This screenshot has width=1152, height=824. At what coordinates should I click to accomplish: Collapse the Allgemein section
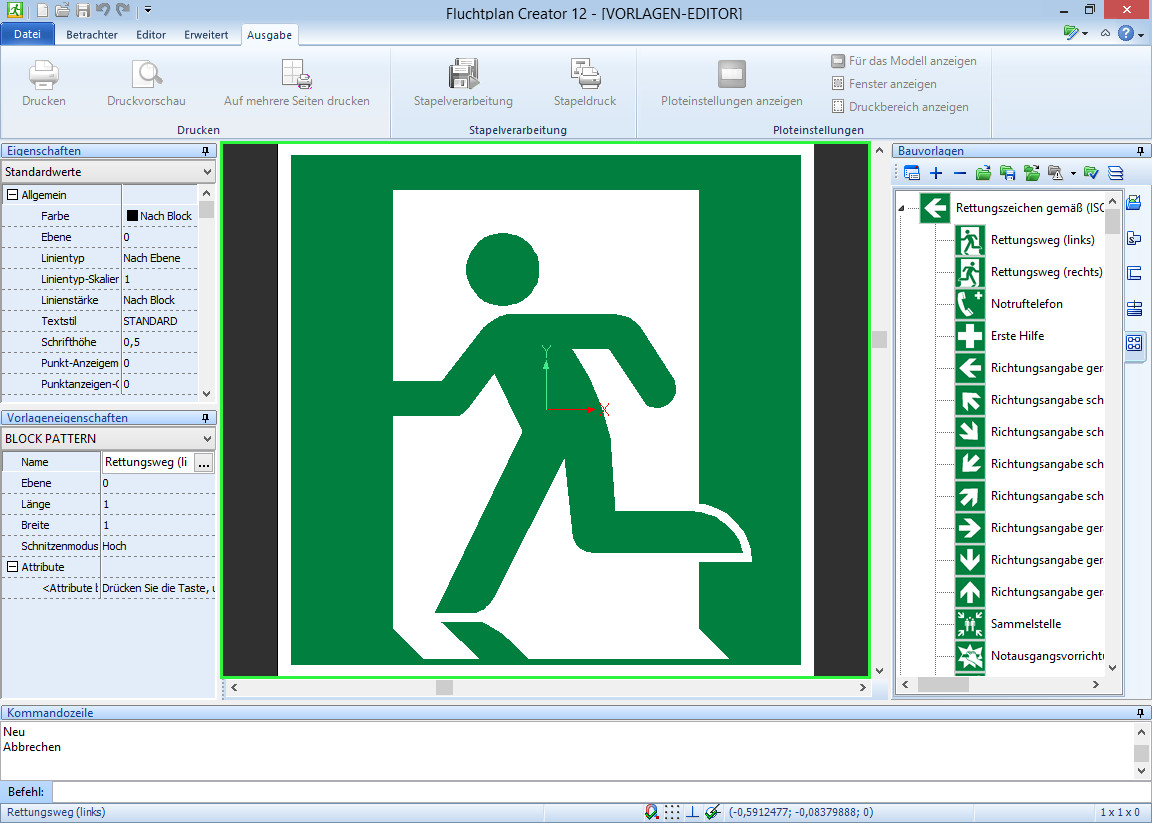12,195
